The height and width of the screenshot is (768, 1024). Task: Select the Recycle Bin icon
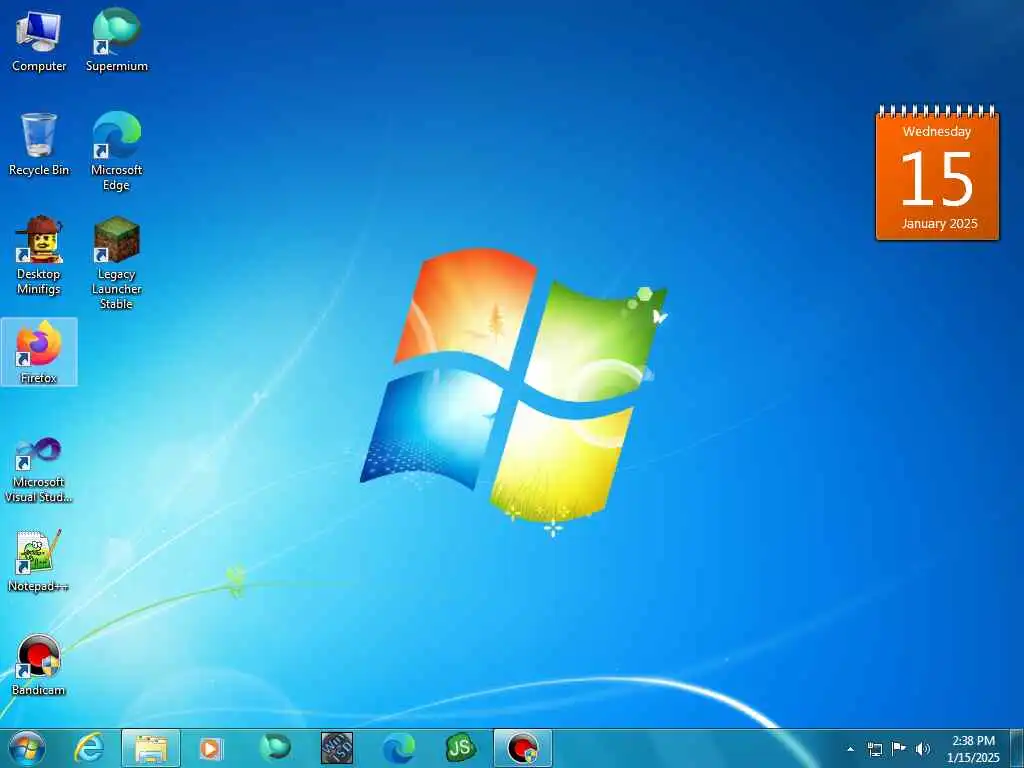pyautogui.click(x=39, y=144)
